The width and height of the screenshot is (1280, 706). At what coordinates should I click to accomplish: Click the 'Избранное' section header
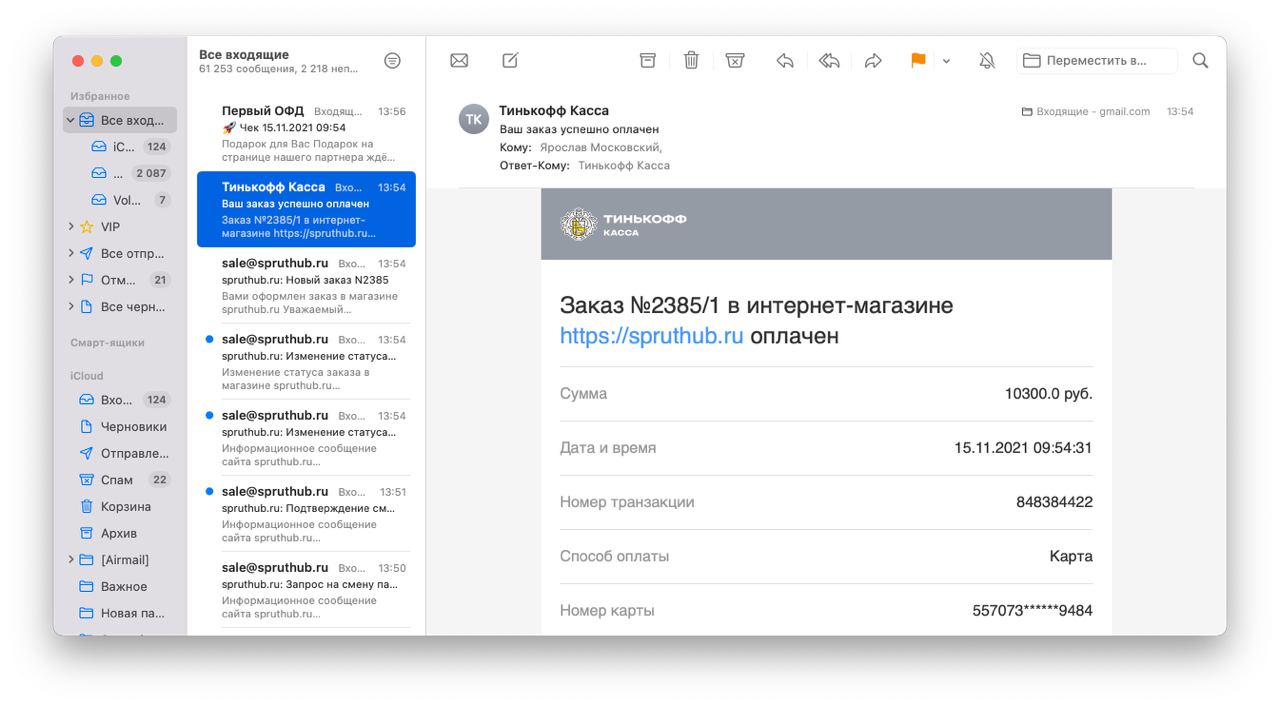[x=100, y=96]
